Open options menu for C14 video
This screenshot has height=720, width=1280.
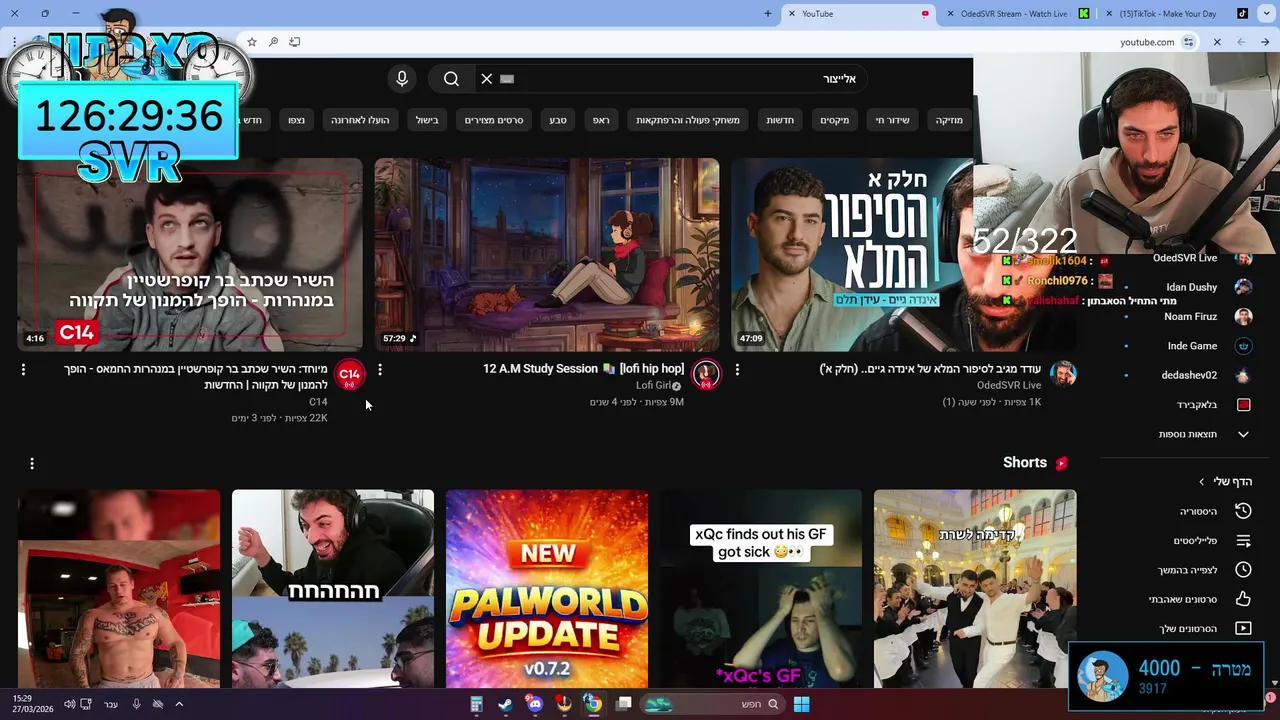23,370
